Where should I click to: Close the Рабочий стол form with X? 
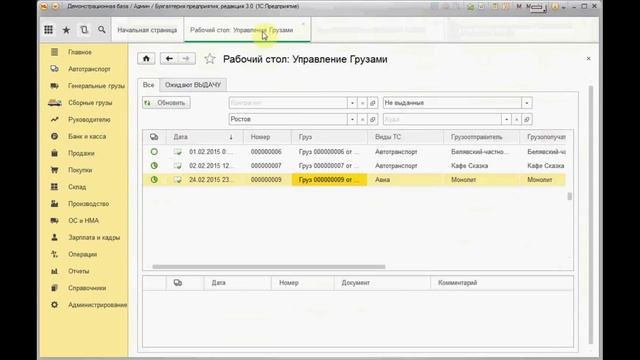coord(588,59)
